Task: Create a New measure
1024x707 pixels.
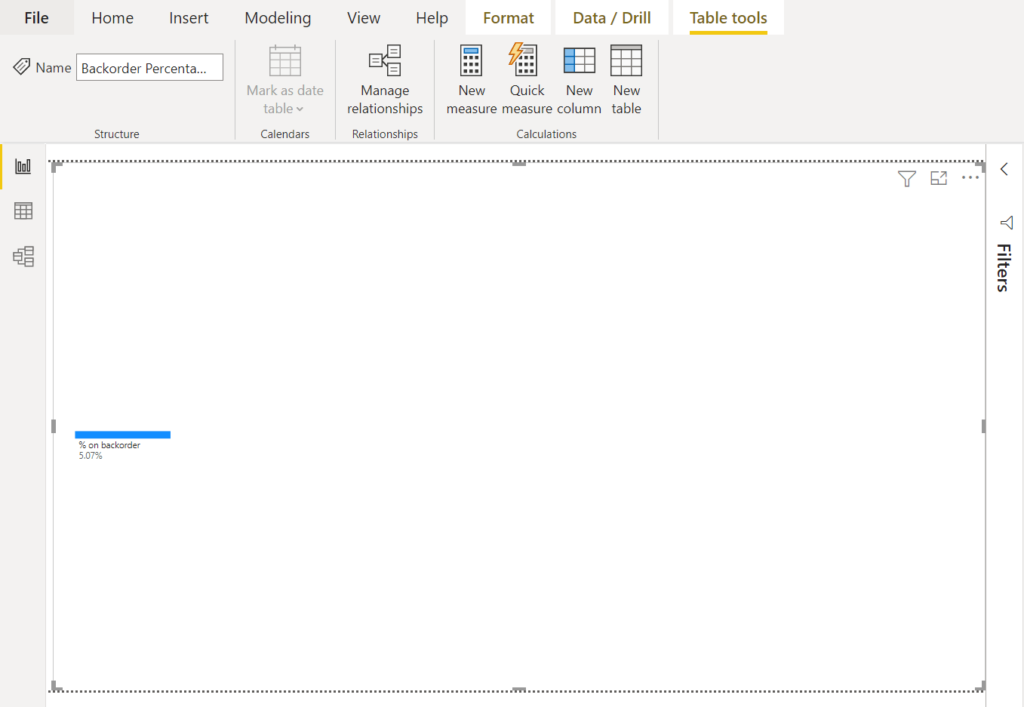Action: (471, 78)
